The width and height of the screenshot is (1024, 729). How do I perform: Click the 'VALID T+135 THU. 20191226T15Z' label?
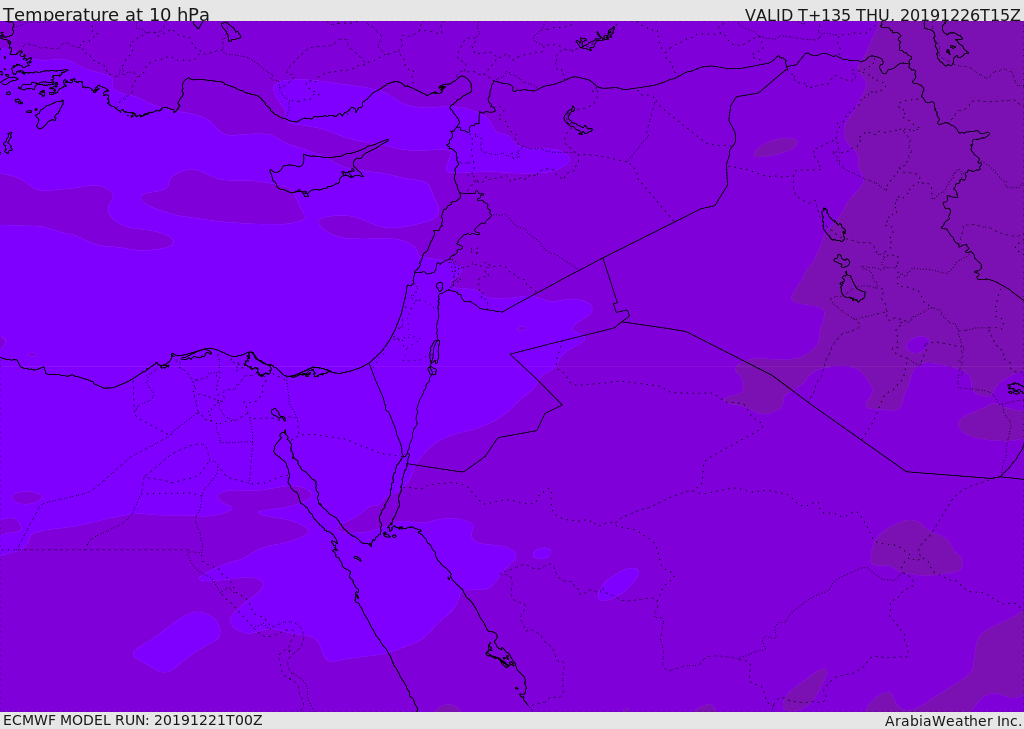tap(882, 15)
